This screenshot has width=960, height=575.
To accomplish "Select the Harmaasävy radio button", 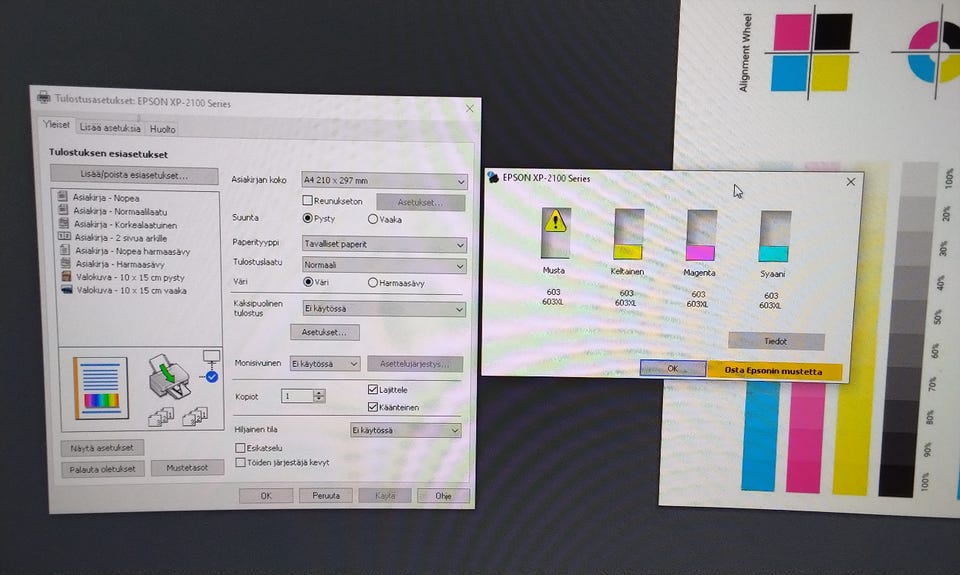I will 372,282.
